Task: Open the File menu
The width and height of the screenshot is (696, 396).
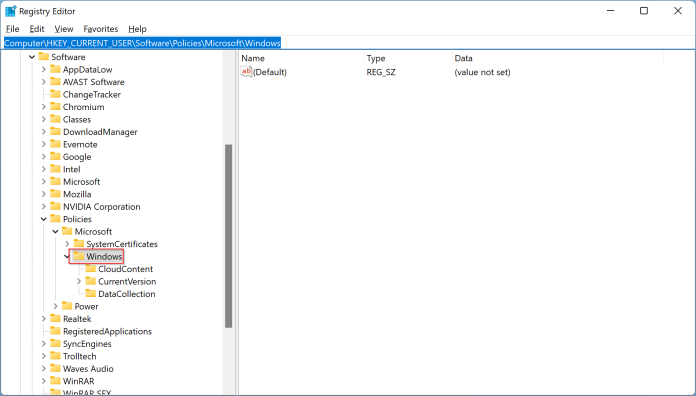Action: (x=12, y=29)
